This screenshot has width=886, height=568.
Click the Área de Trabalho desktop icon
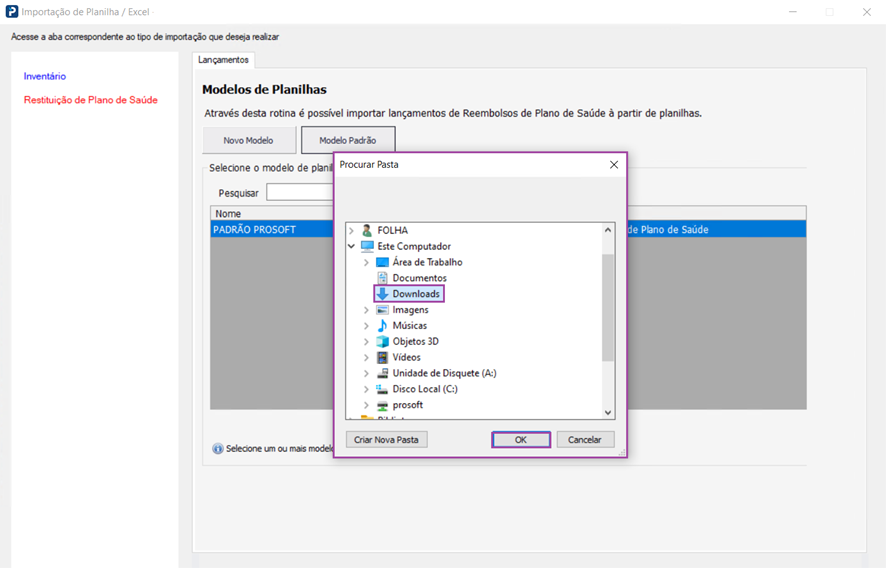(x=383, y=262)
